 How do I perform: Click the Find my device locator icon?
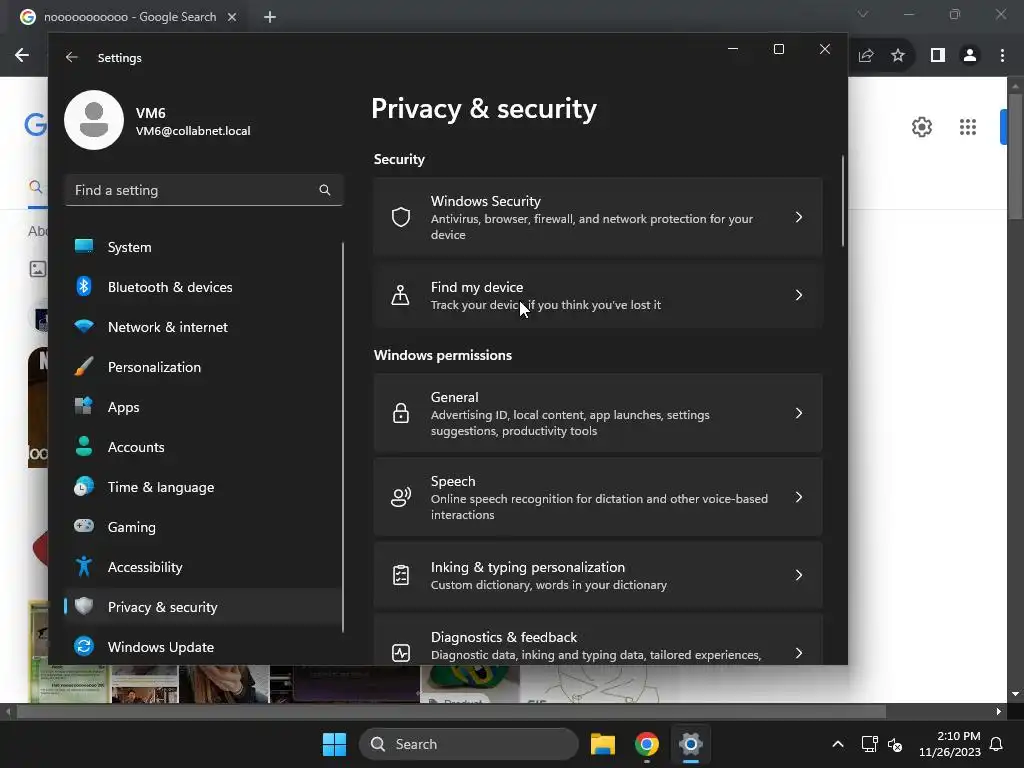coord(400,295)
